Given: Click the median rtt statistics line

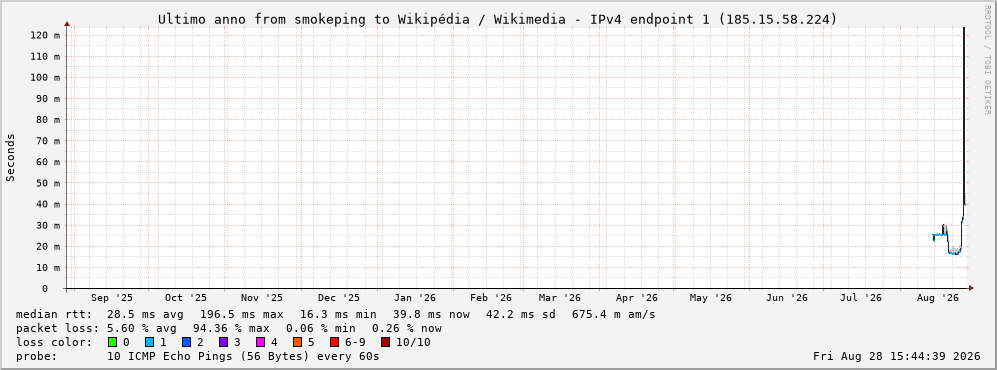Looking at the screenshot, I should (335, 314).
